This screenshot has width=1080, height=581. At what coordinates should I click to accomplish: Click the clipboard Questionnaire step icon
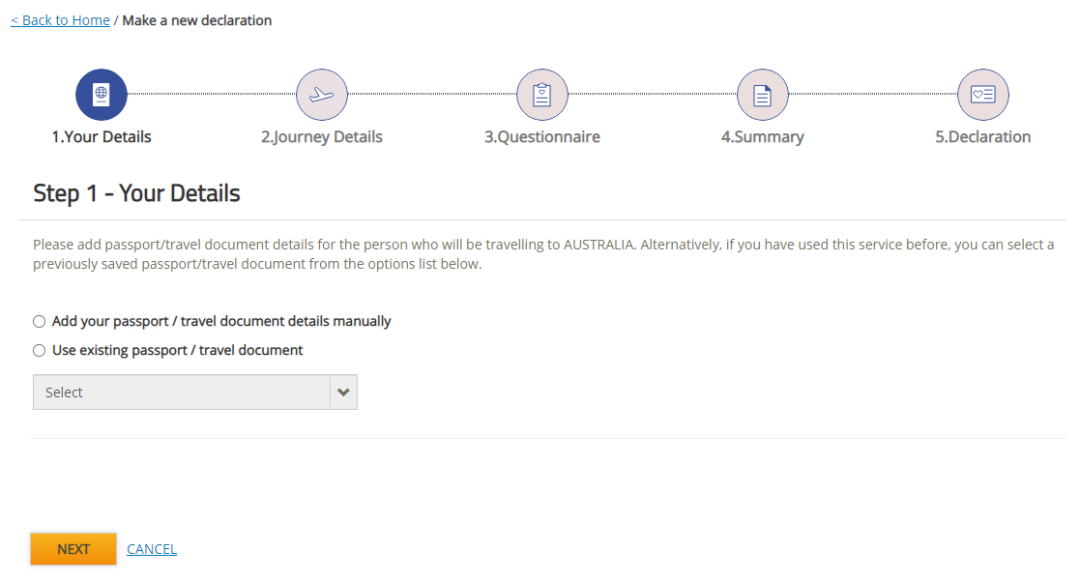[x=542, y=95]
